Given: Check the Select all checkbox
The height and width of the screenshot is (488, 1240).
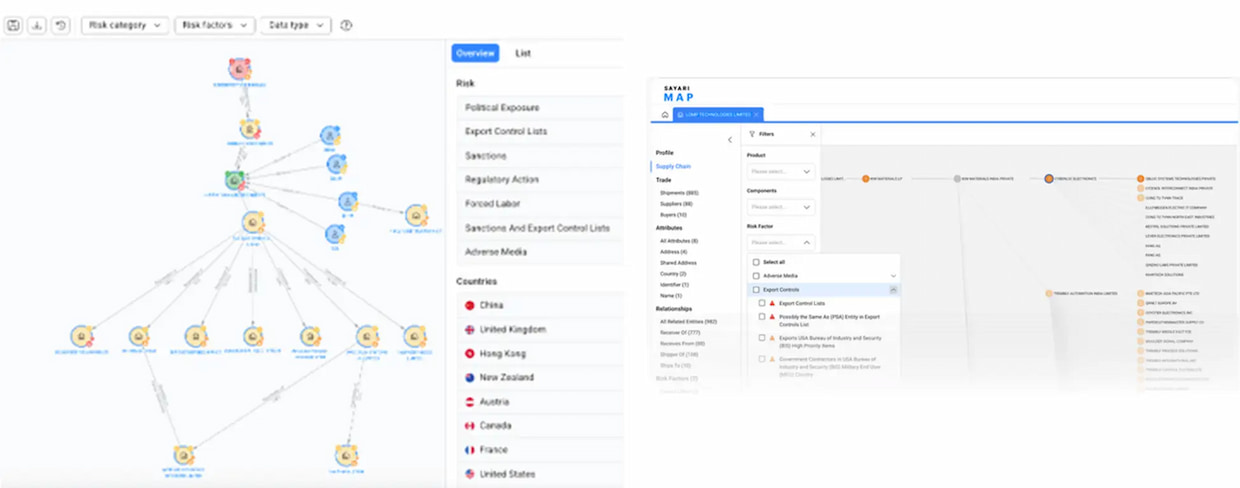Looking at the screenshot, I should (x=756, y=262).
